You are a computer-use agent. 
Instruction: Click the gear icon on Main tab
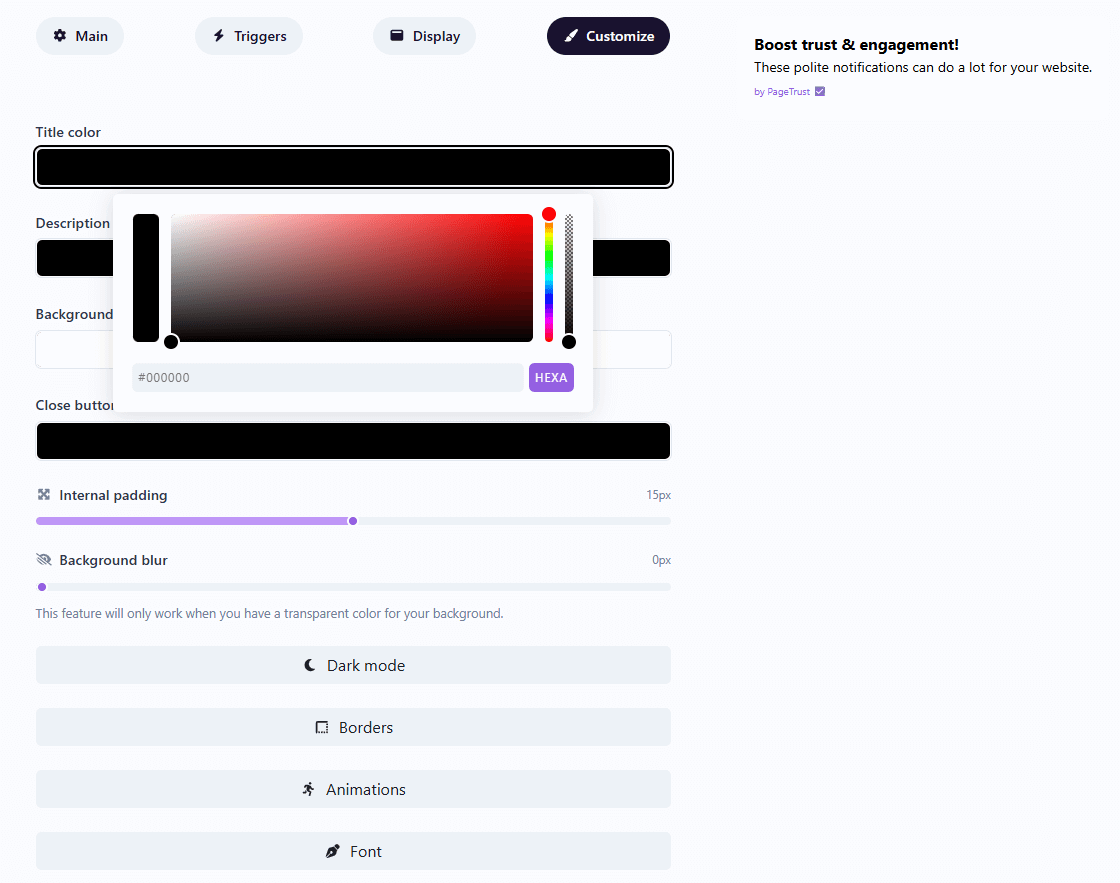click(x=60, y=36)
